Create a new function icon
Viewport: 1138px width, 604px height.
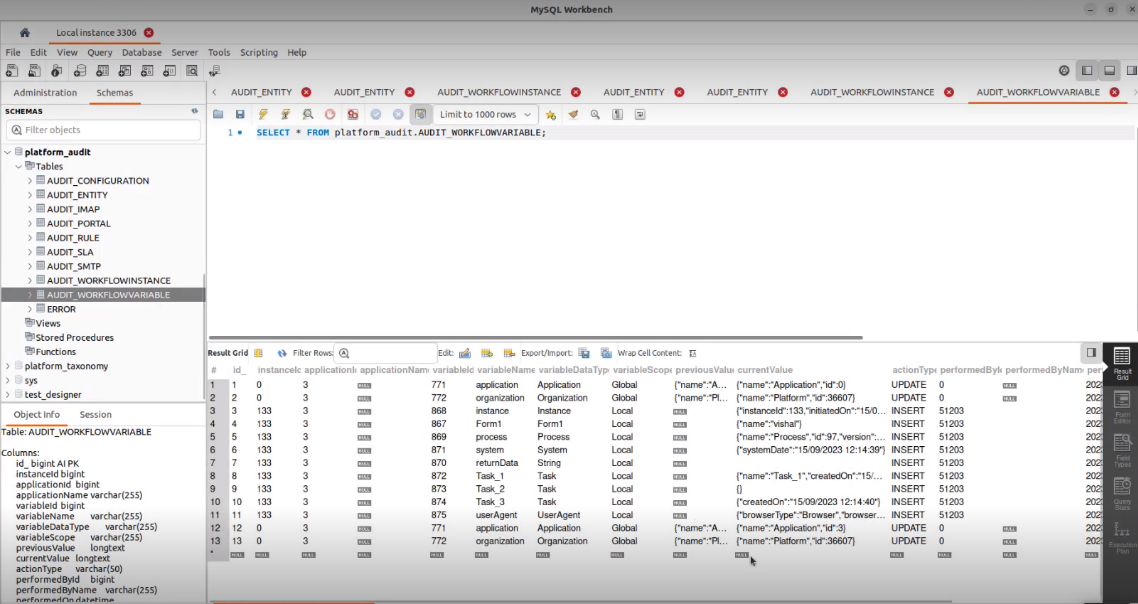169,71
